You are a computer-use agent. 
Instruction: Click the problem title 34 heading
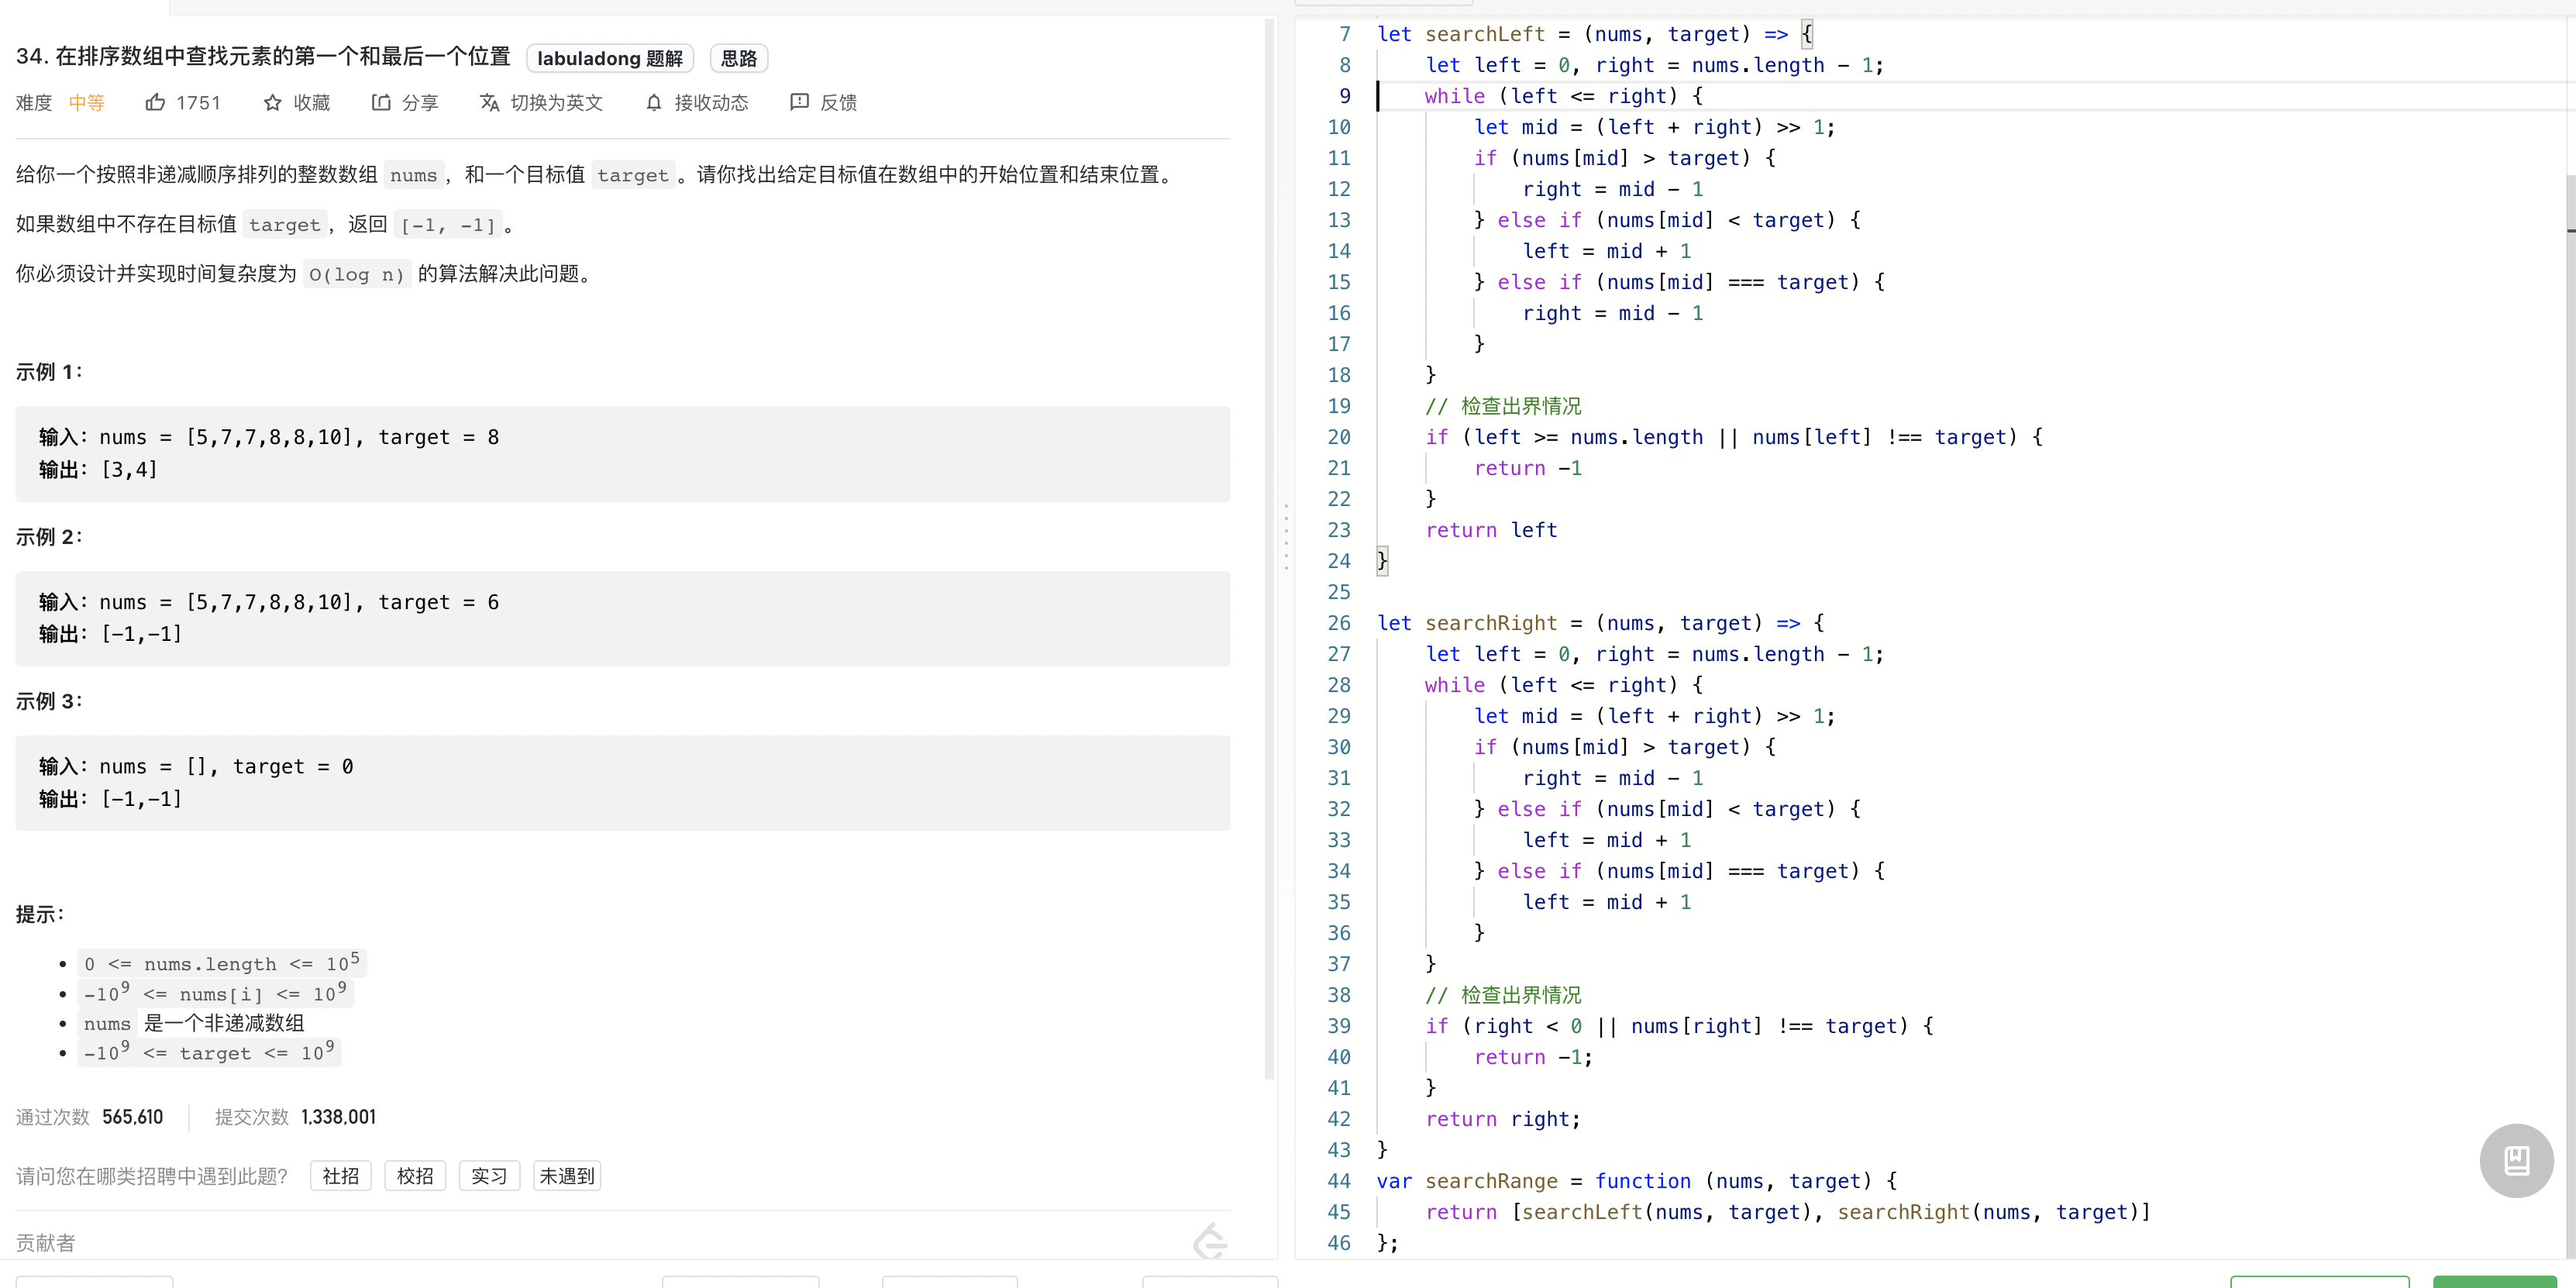tap(263, 57)
